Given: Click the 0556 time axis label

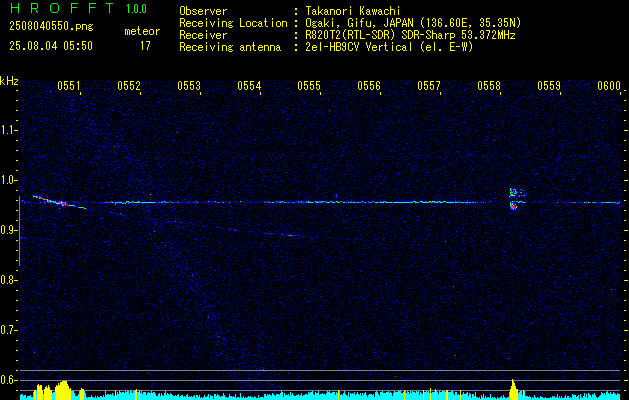Looking at the screenshot, I should tap(369, 86).
